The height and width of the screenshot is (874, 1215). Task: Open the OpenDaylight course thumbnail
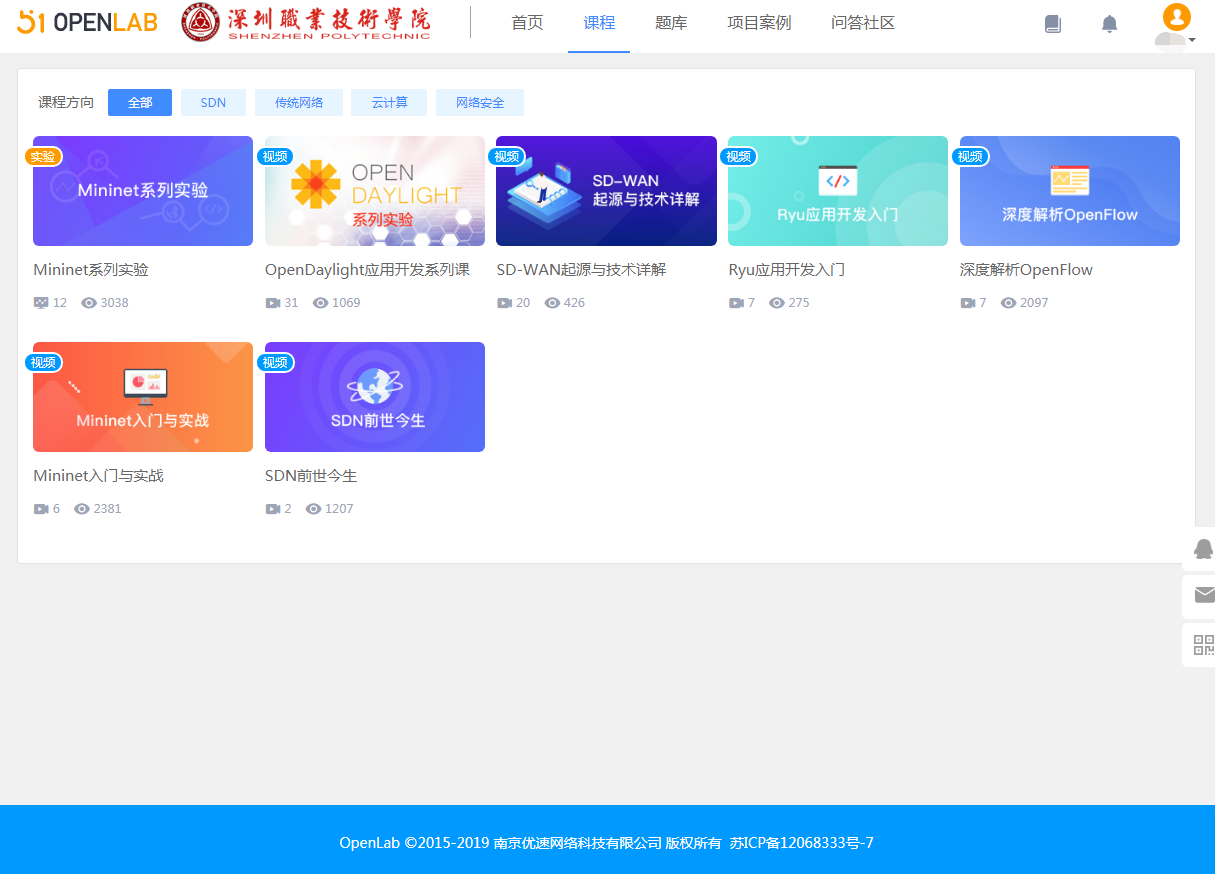375,191
